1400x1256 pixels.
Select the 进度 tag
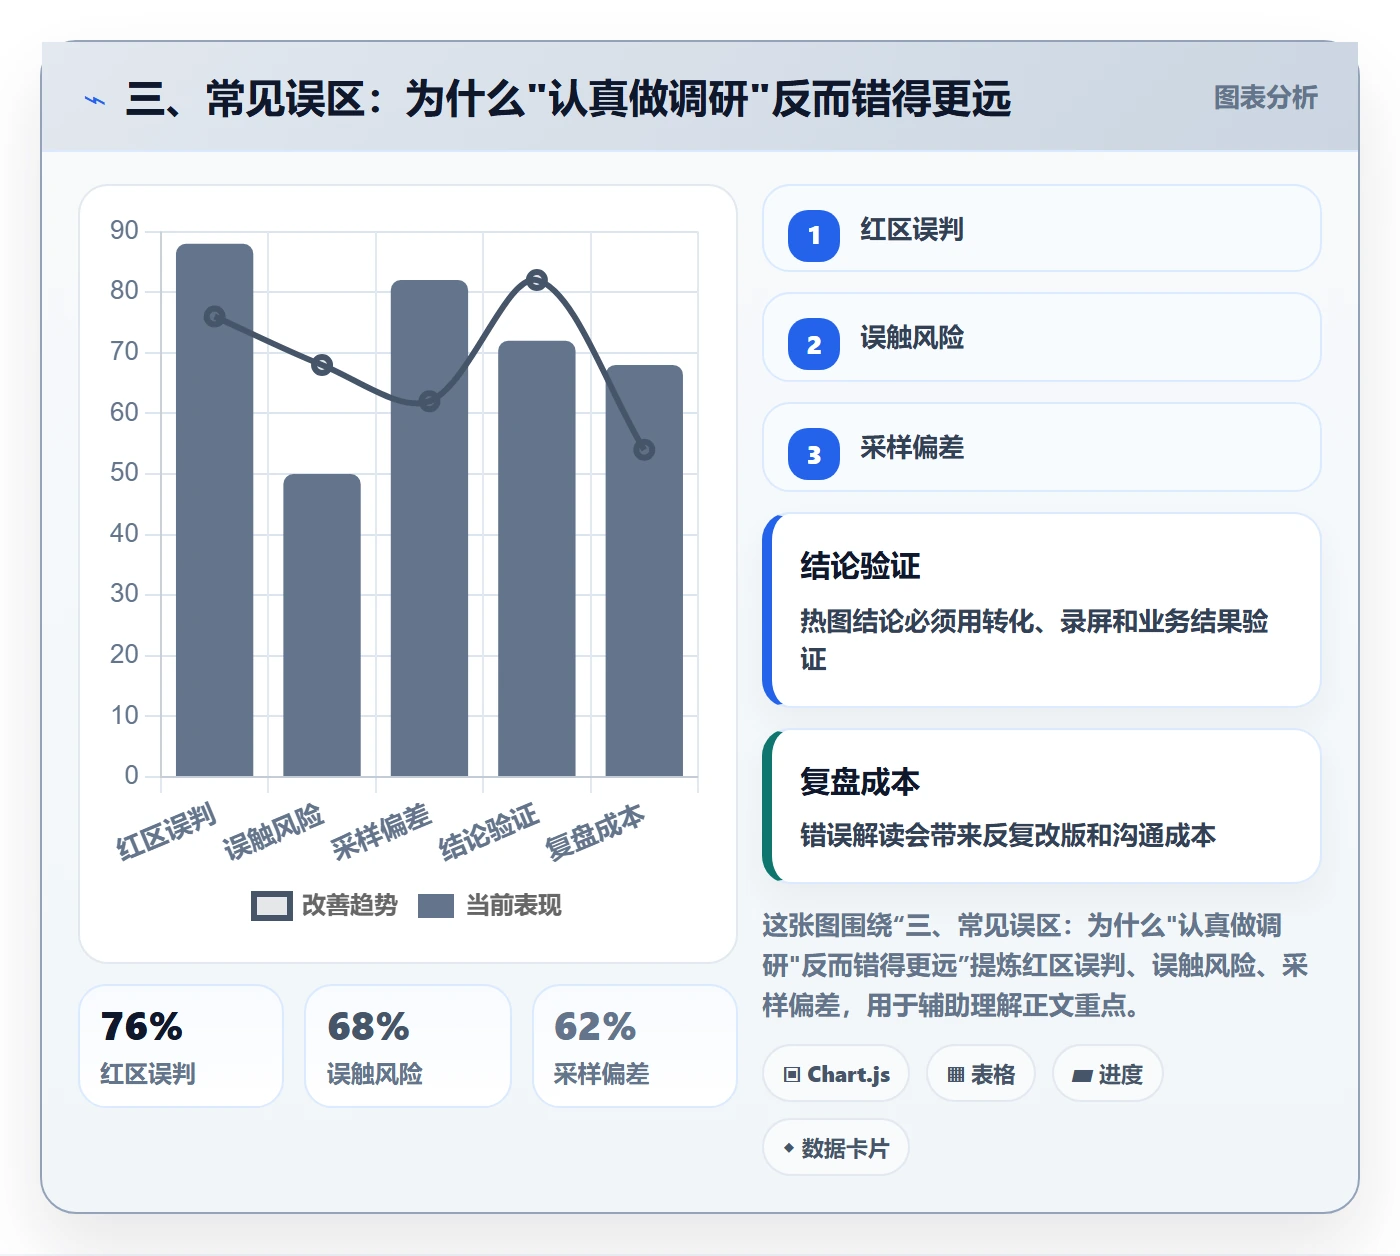click(1108, 1074)
